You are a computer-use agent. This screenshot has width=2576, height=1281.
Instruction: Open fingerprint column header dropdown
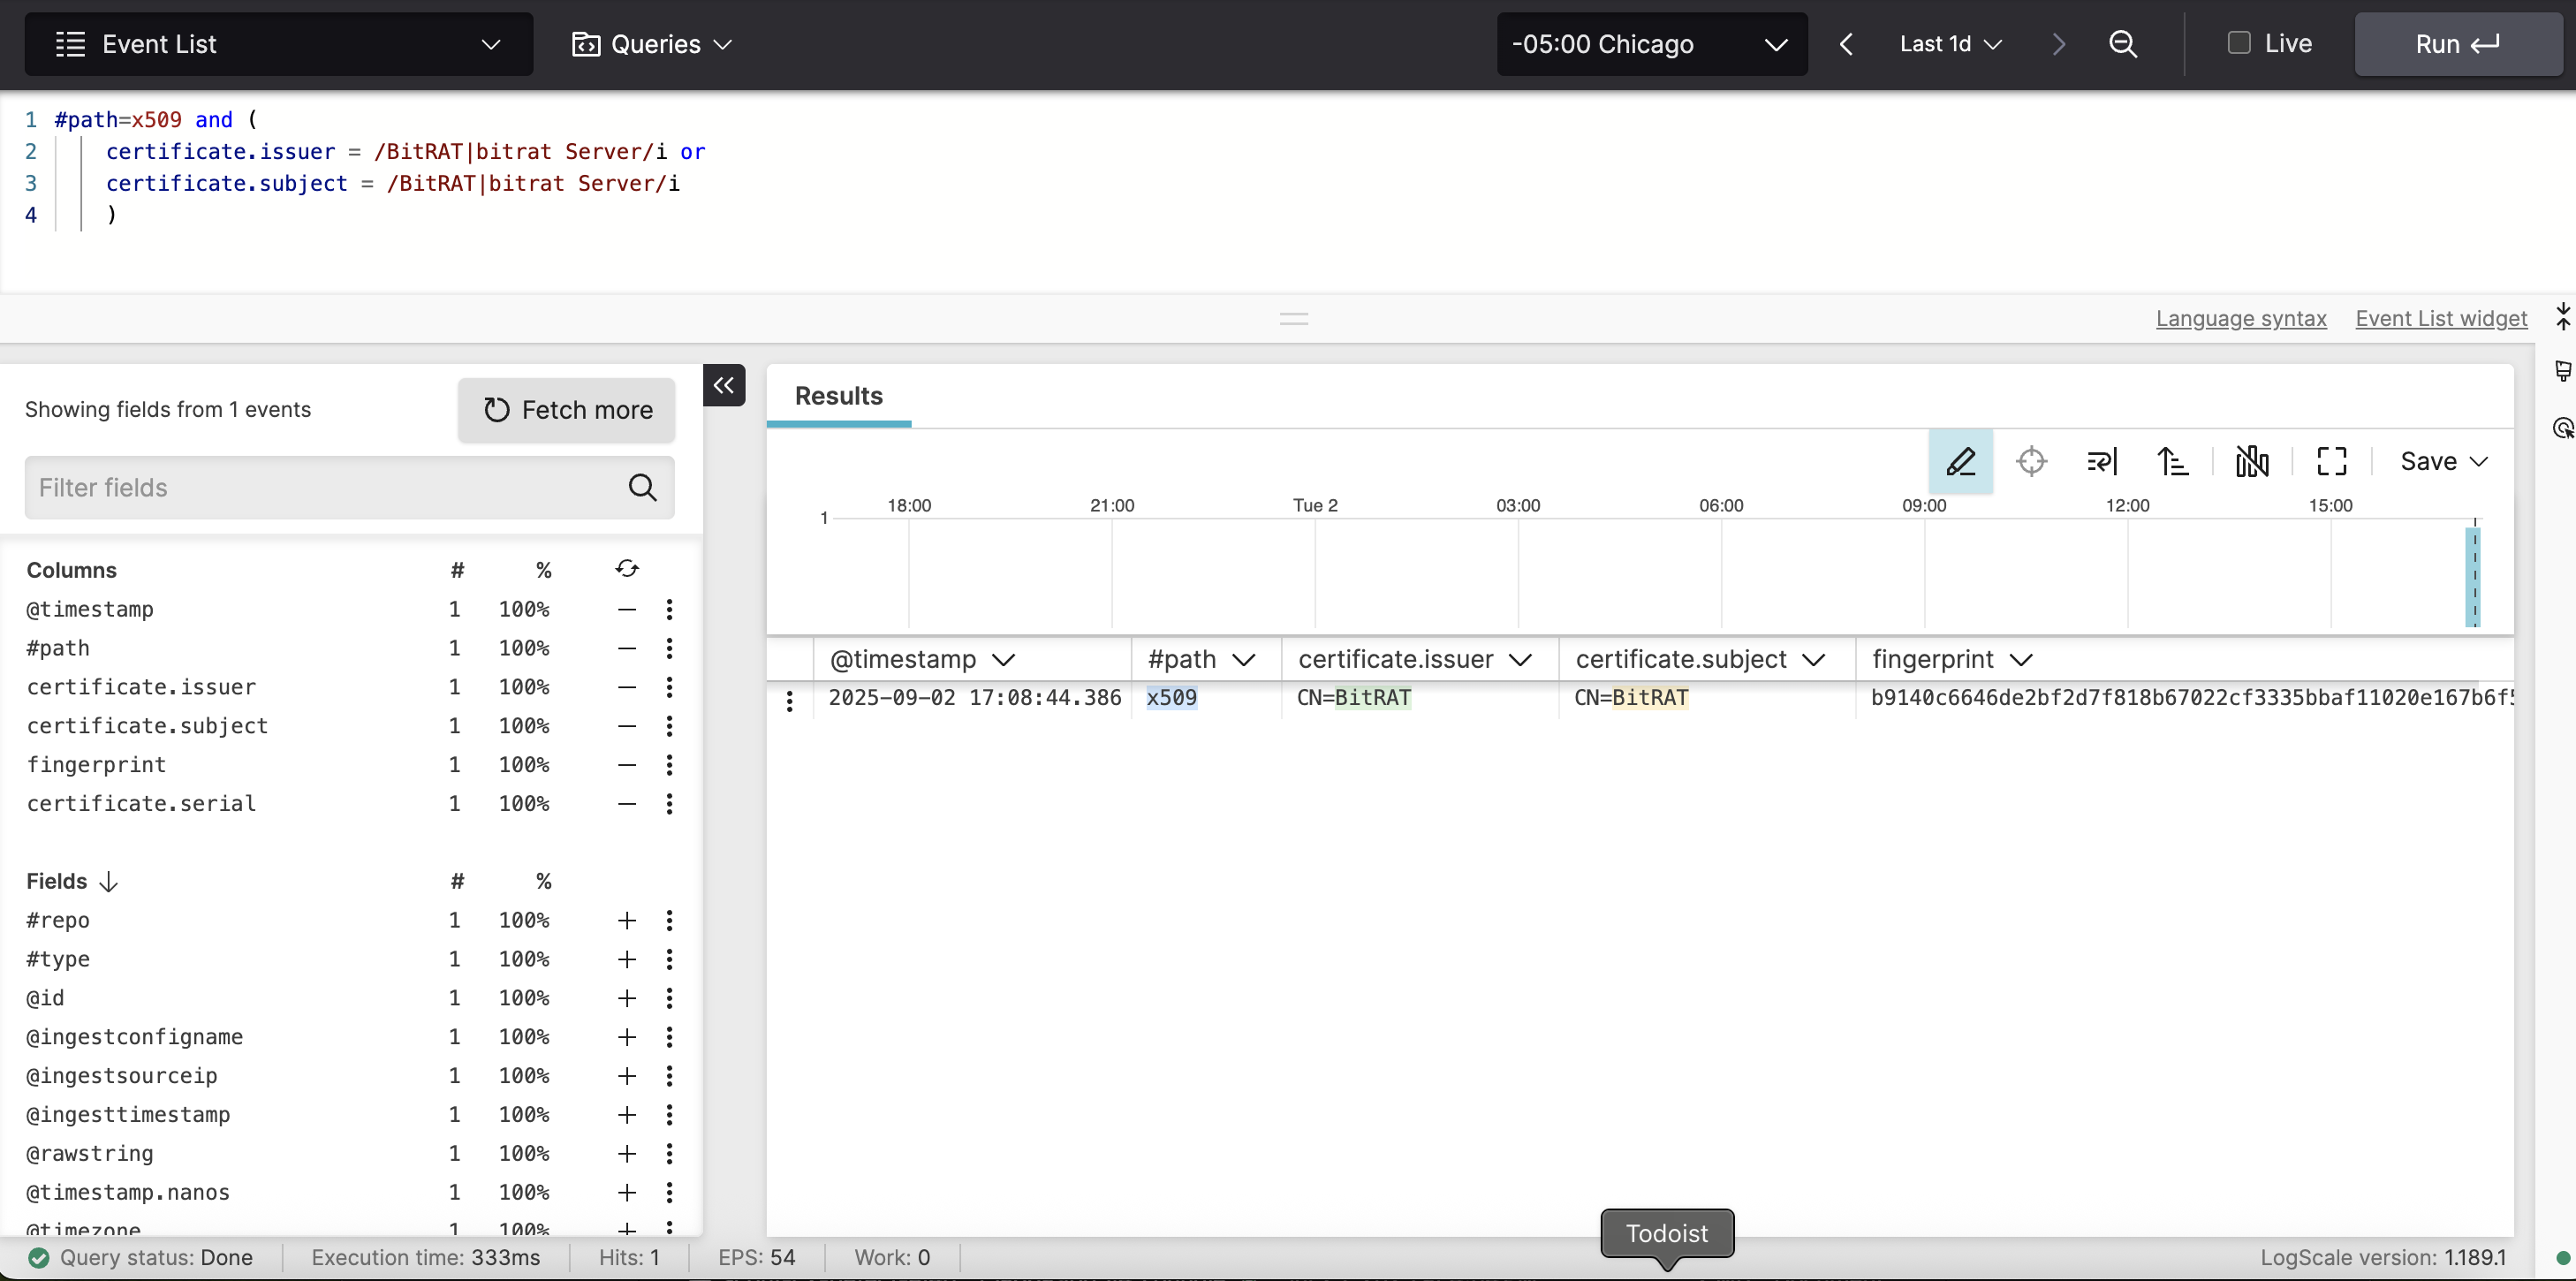pyautogui.click(x=2021, y=660)
